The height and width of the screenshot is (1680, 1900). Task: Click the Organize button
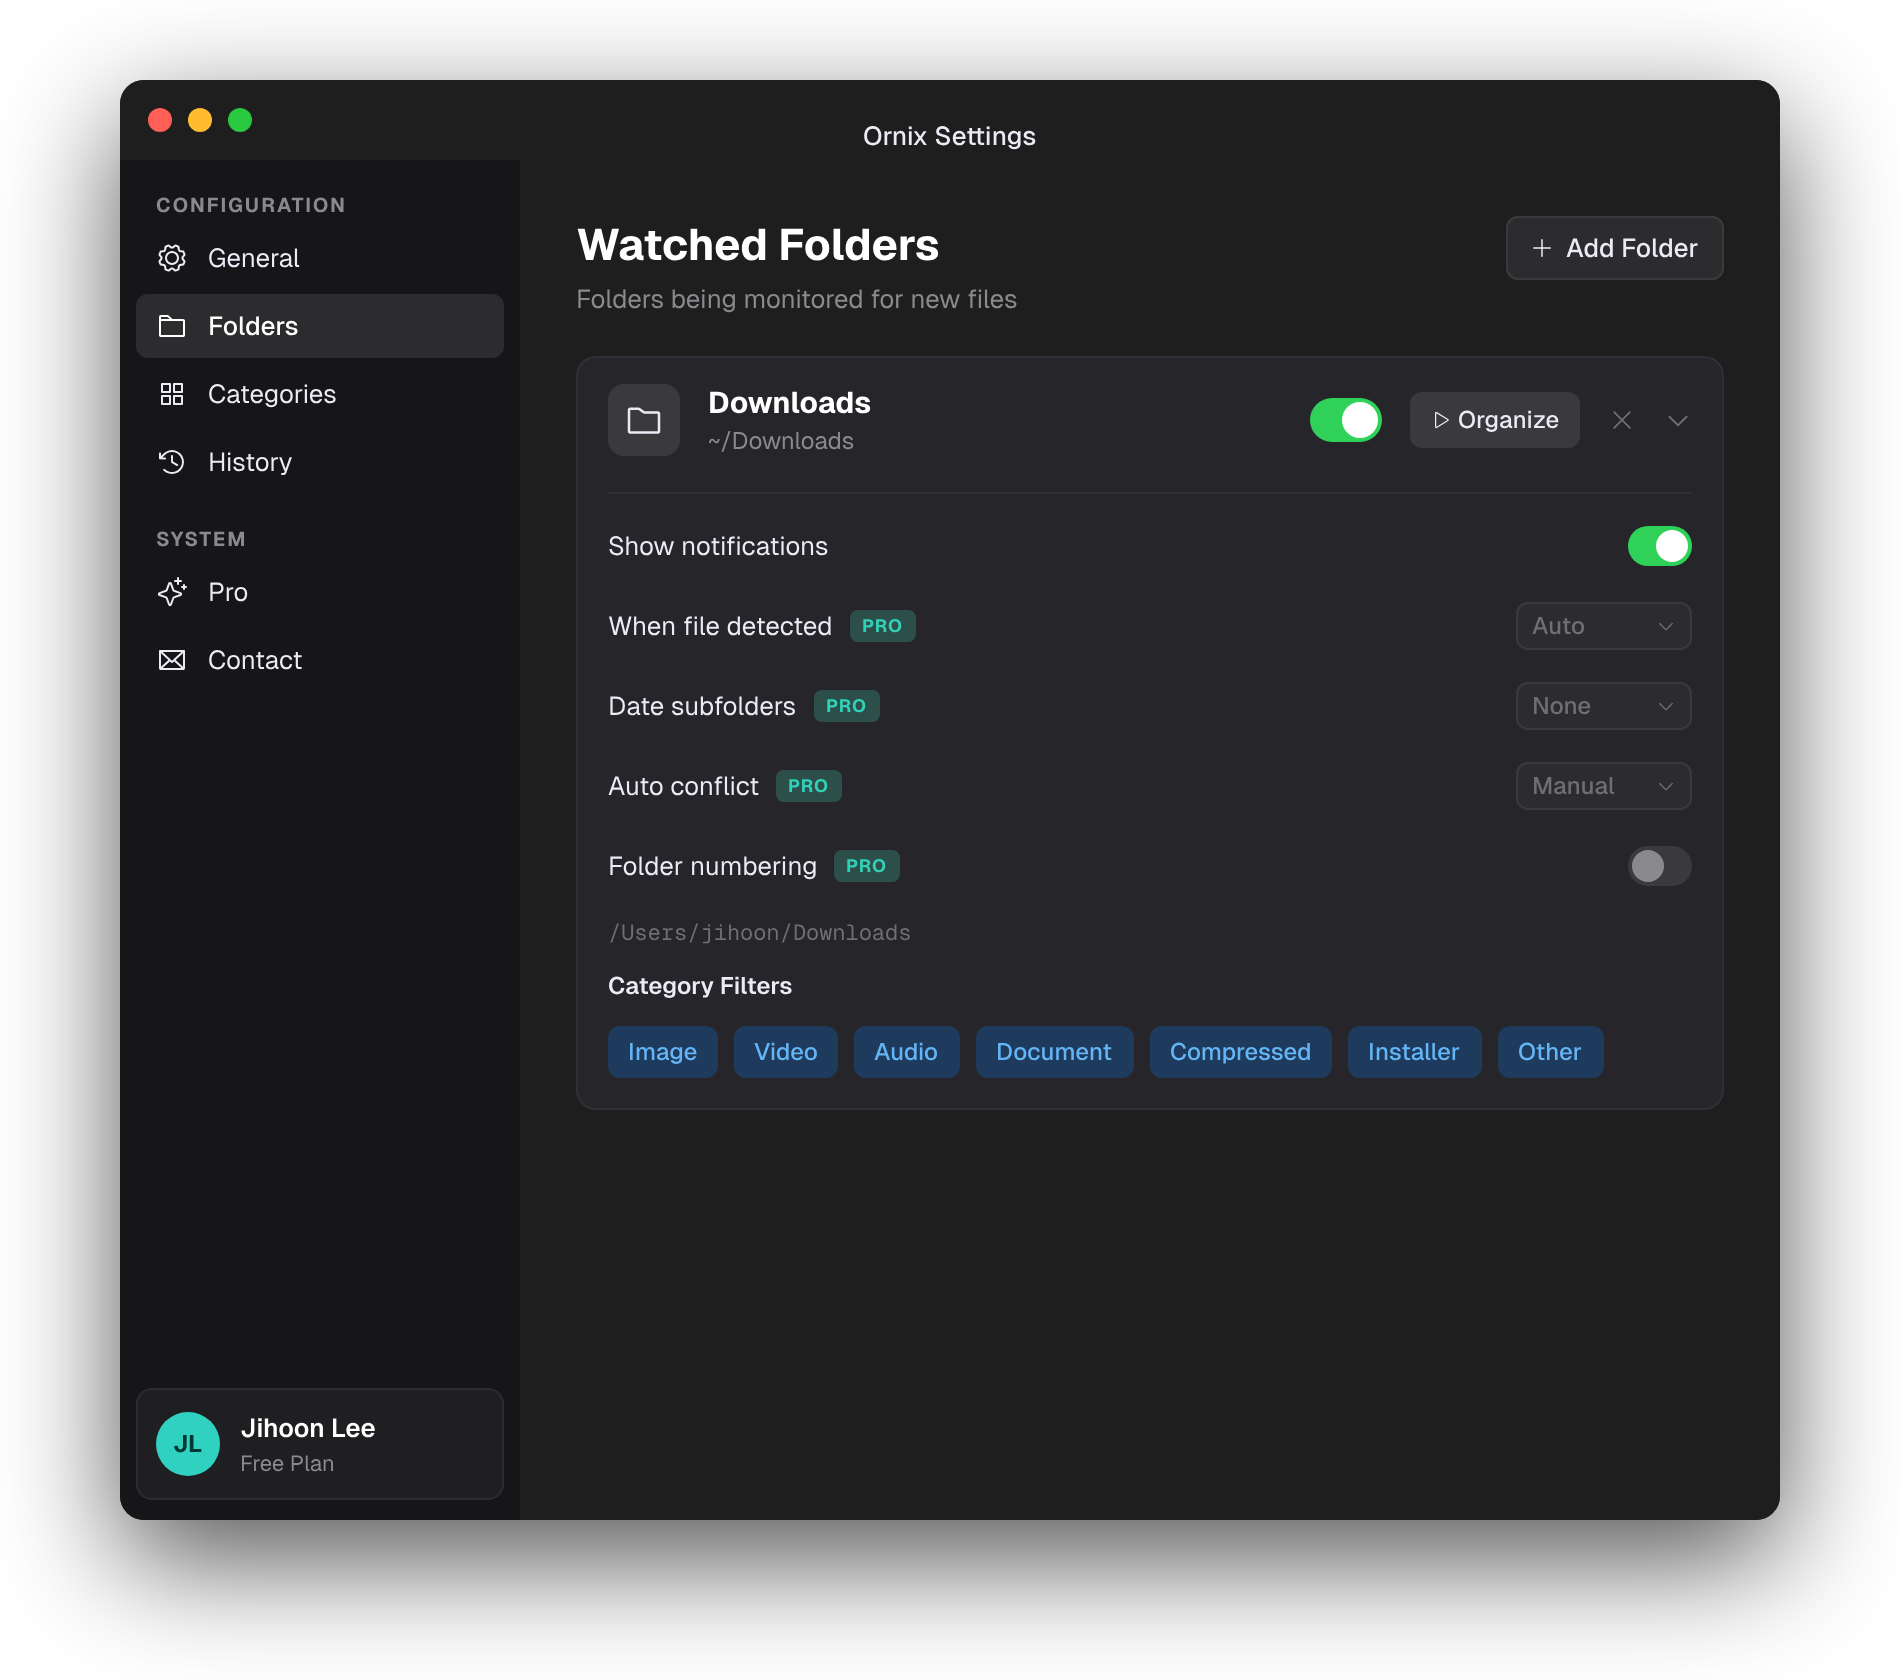click(1494, 420)
